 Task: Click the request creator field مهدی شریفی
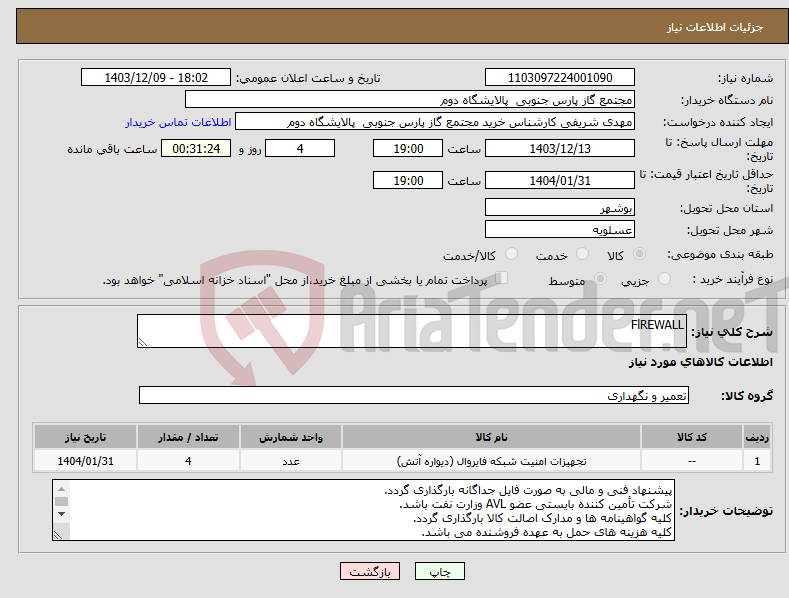[x=435, y=121]
